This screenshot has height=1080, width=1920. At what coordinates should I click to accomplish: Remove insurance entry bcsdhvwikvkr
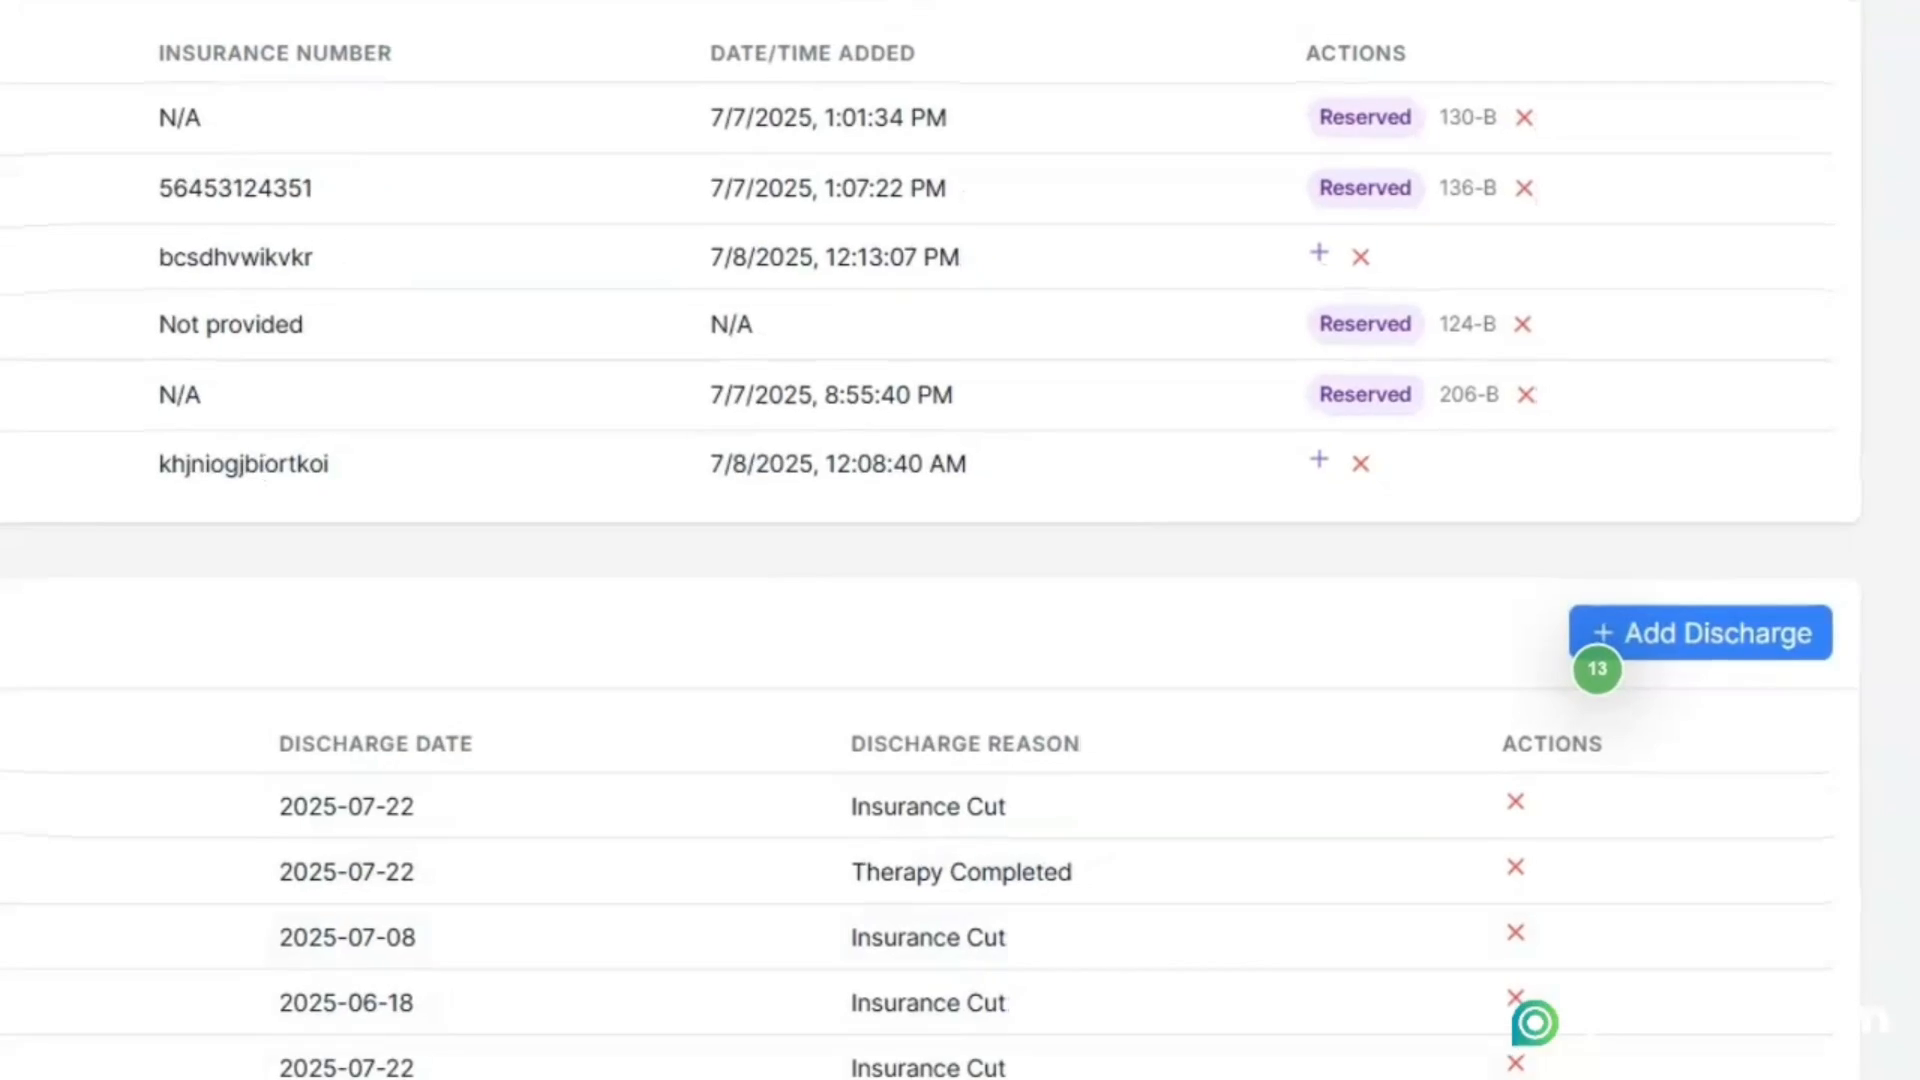(1360, 257)
